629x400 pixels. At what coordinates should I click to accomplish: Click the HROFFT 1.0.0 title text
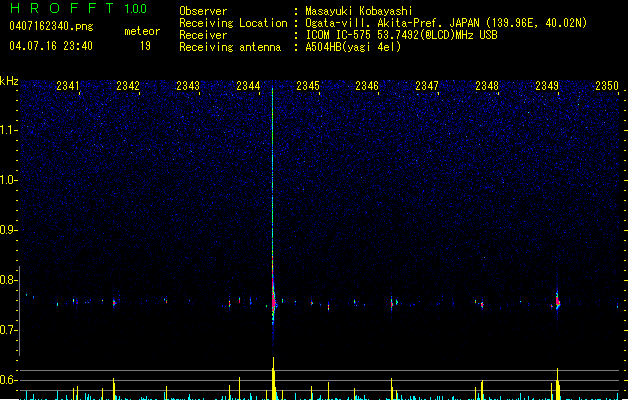coord(79,8)
